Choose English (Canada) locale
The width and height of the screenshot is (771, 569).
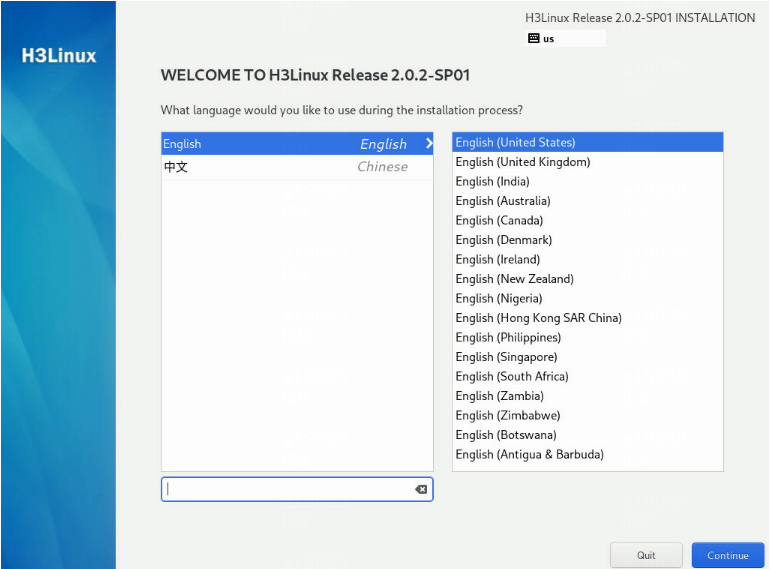(x=588, y=220)
